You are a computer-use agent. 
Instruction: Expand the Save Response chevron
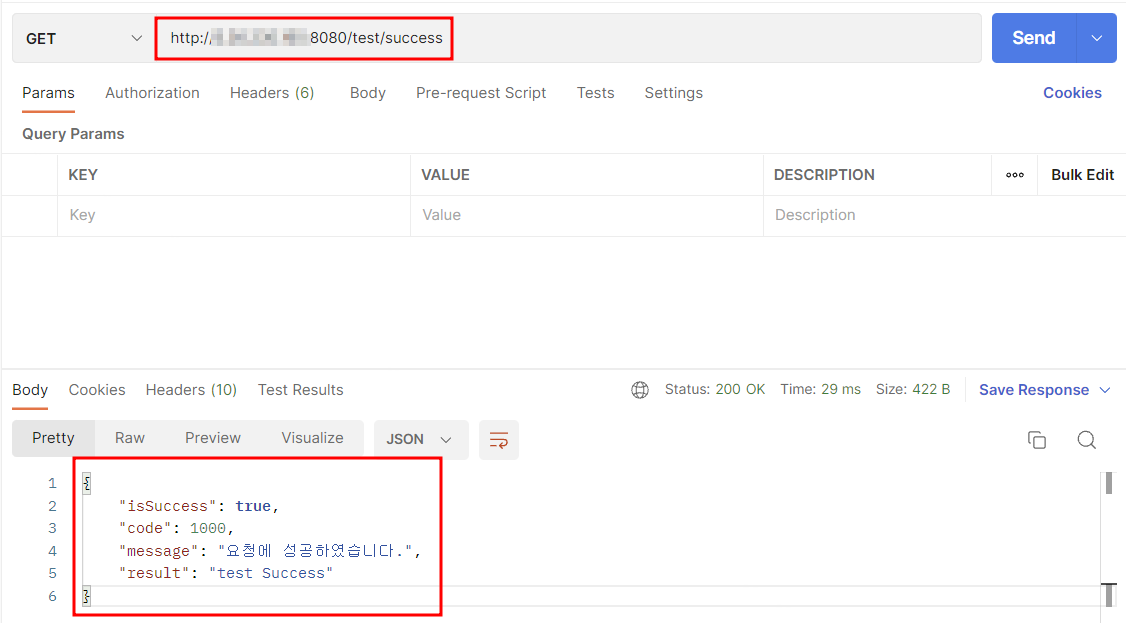(x=1105, y=390)
